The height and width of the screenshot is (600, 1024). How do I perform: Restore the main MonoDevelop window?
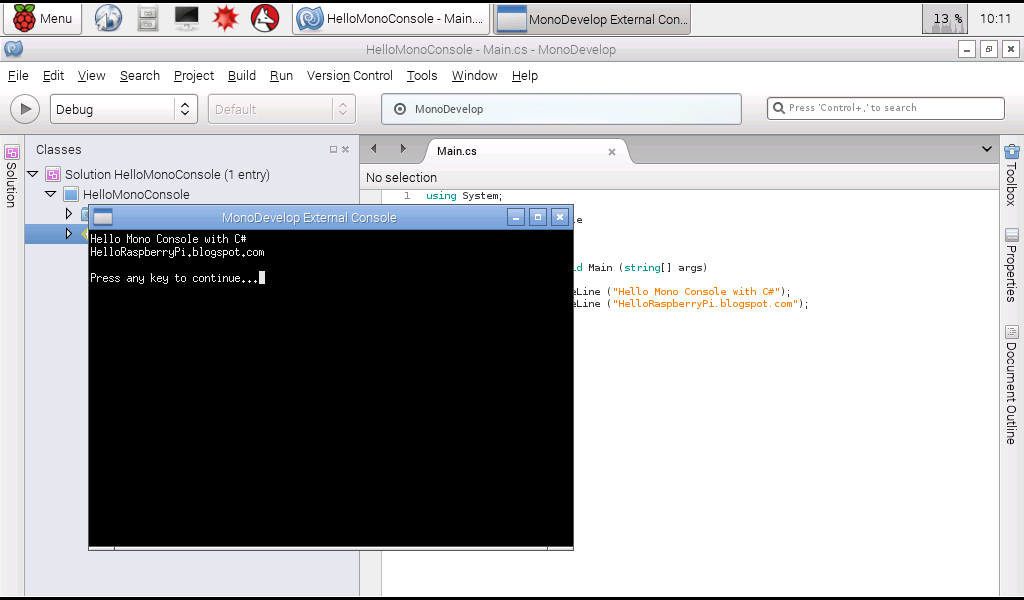click(989, 49)
